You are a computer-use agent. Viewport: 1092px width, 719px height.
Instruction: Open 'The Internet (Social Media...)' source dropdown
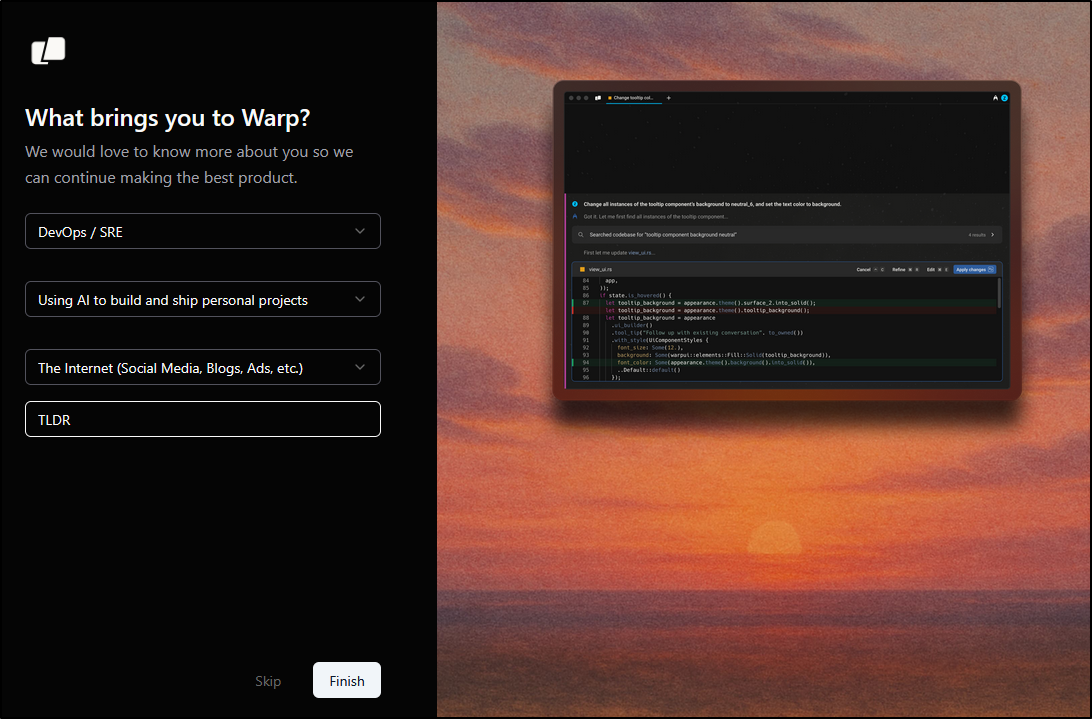click(x=202, y=367)
